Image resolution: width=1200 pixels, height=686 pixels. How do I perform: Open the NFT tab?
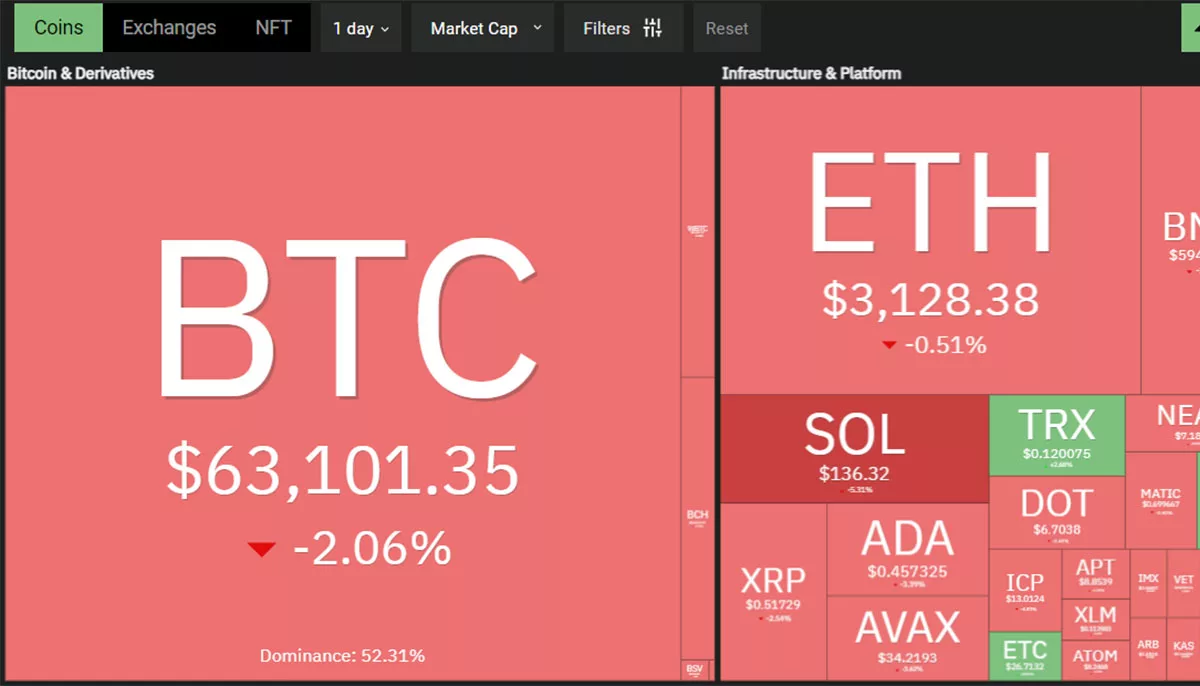point(273,28)
